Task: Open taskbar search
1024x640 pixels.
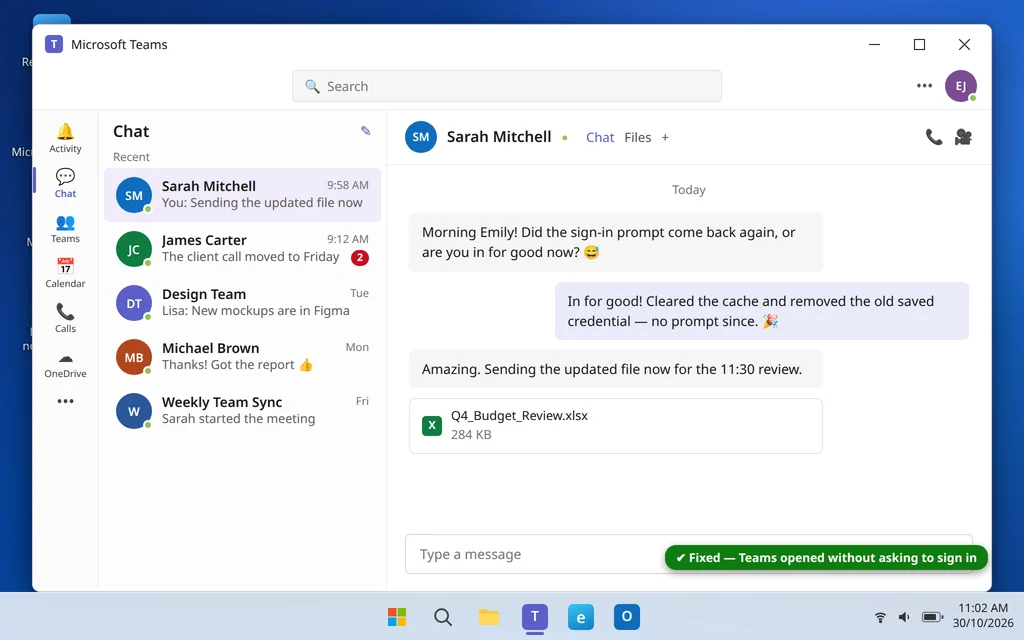Action: click(443, 616)
